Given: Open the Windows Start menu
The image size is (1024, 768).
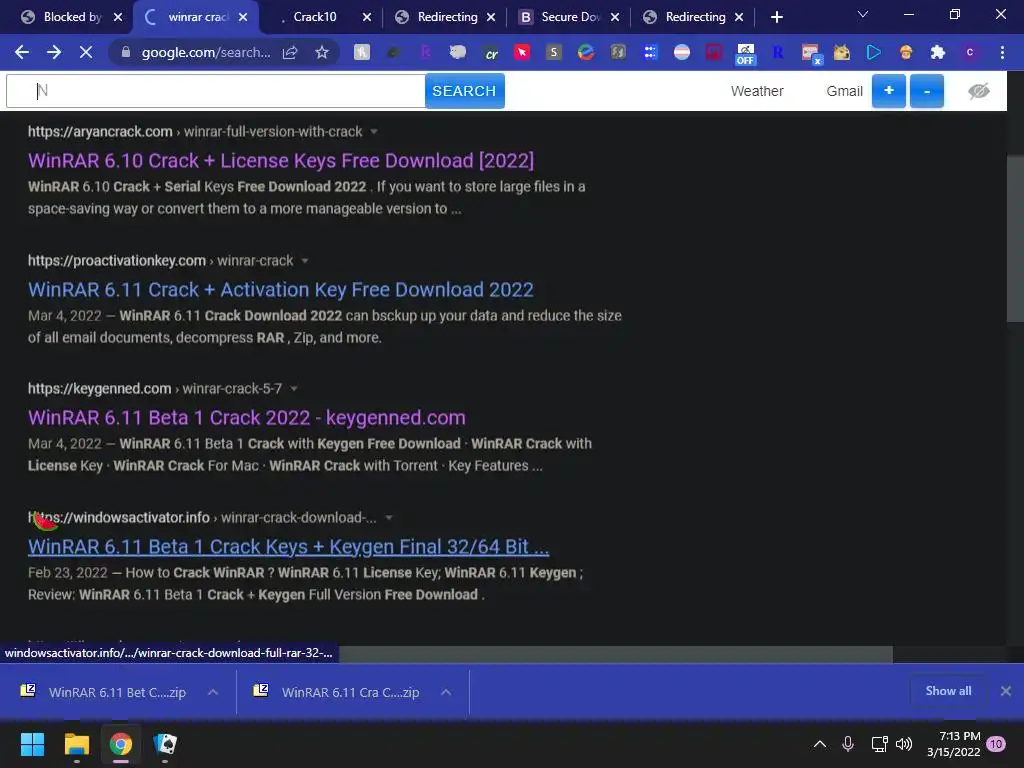Looking at the screenshot, I should [x=32, y=744].
